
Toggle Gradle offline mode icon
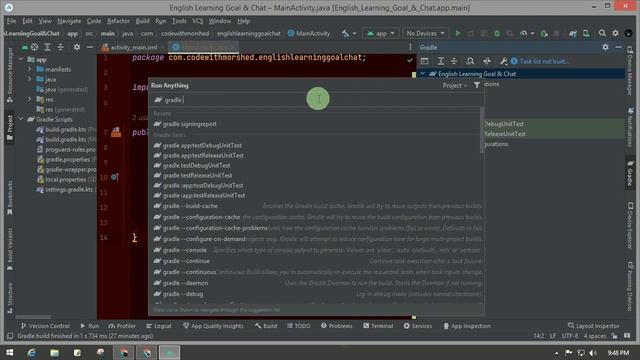click(487, 61)
